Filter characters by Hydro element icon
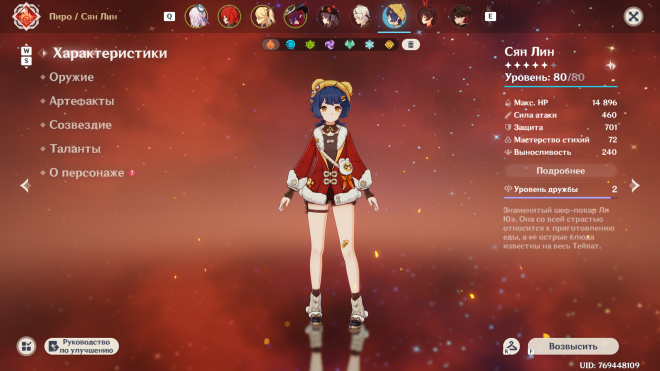This screenshot has width=660, height=371. [290, 44]
